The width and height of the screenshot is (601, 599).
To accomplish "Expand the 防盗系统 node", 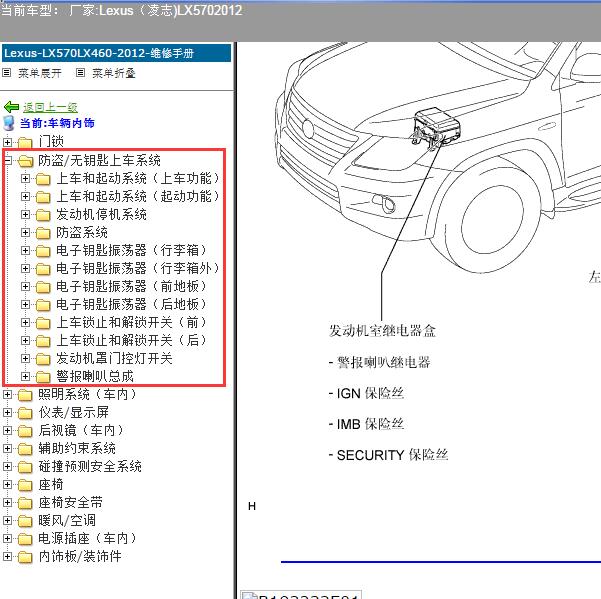I will pos(25,233).
